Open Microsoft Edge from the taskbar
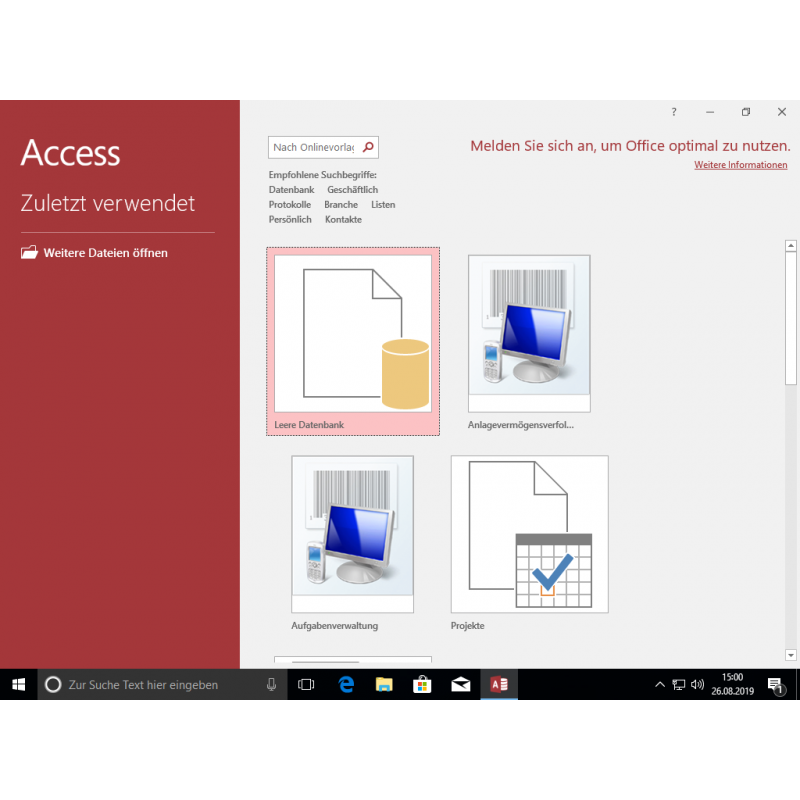The image size is (800, 800). [x=346, y=685]
